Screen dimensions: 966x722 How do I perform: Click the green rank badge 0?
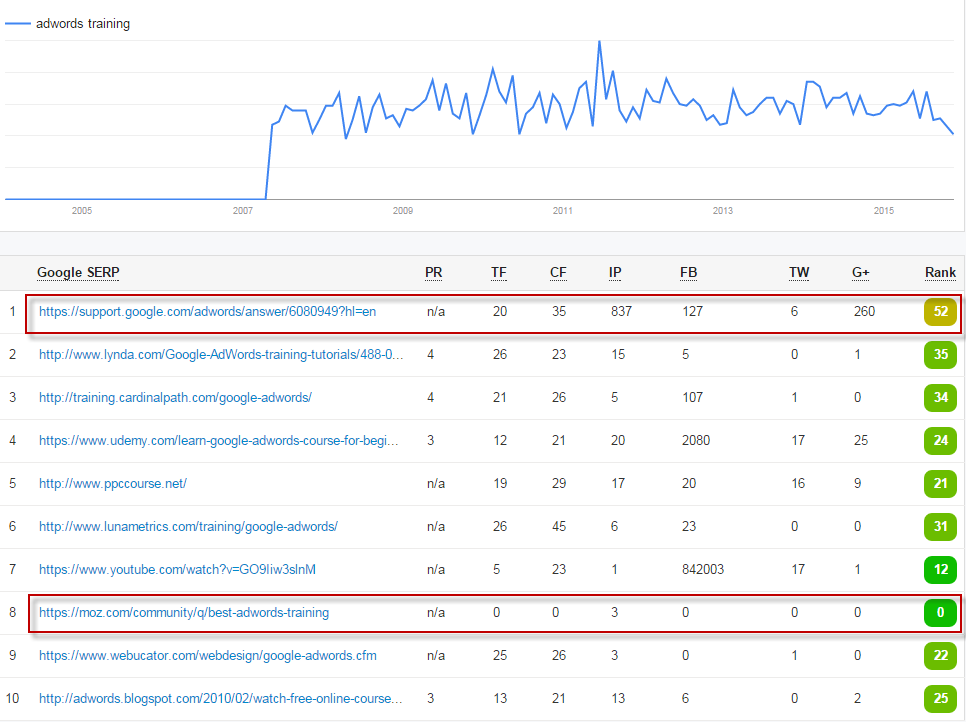click(940, 613)
